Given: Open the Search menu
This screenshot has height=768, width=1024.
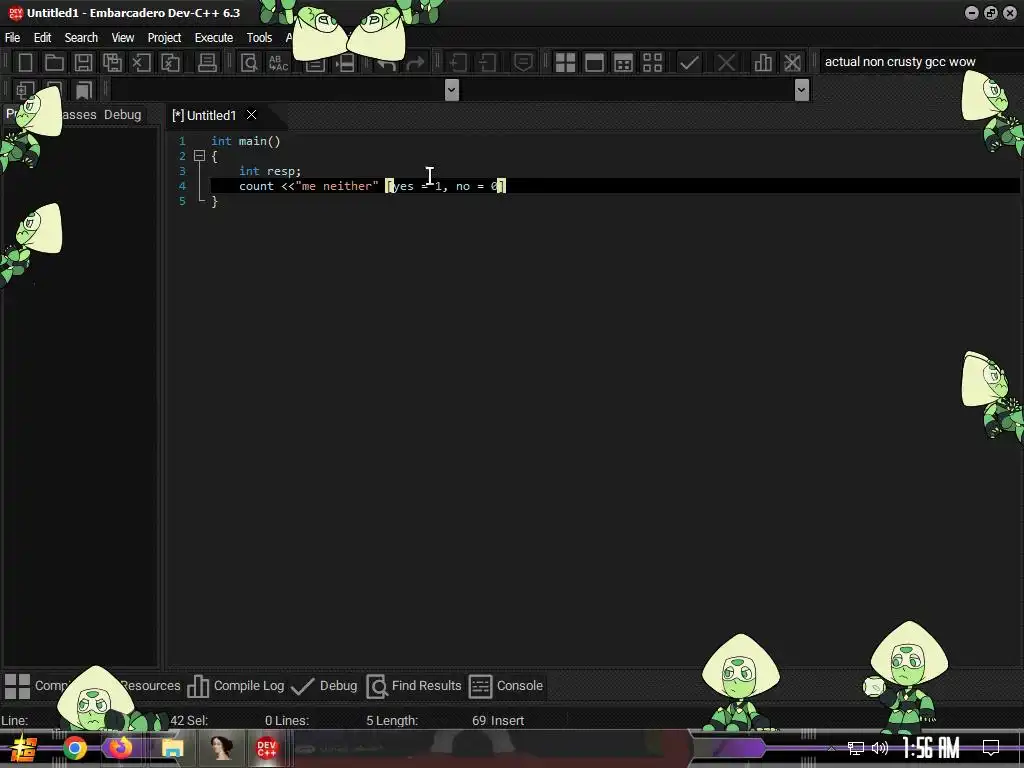Looking at the screenshot, I should 81,37.
